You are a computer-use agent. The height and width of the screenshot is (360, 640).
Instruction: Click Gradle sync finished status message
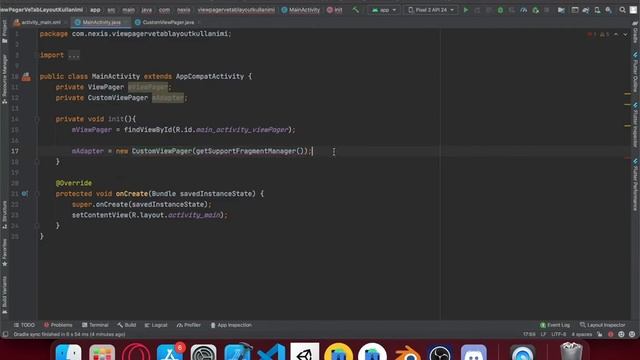69,334
